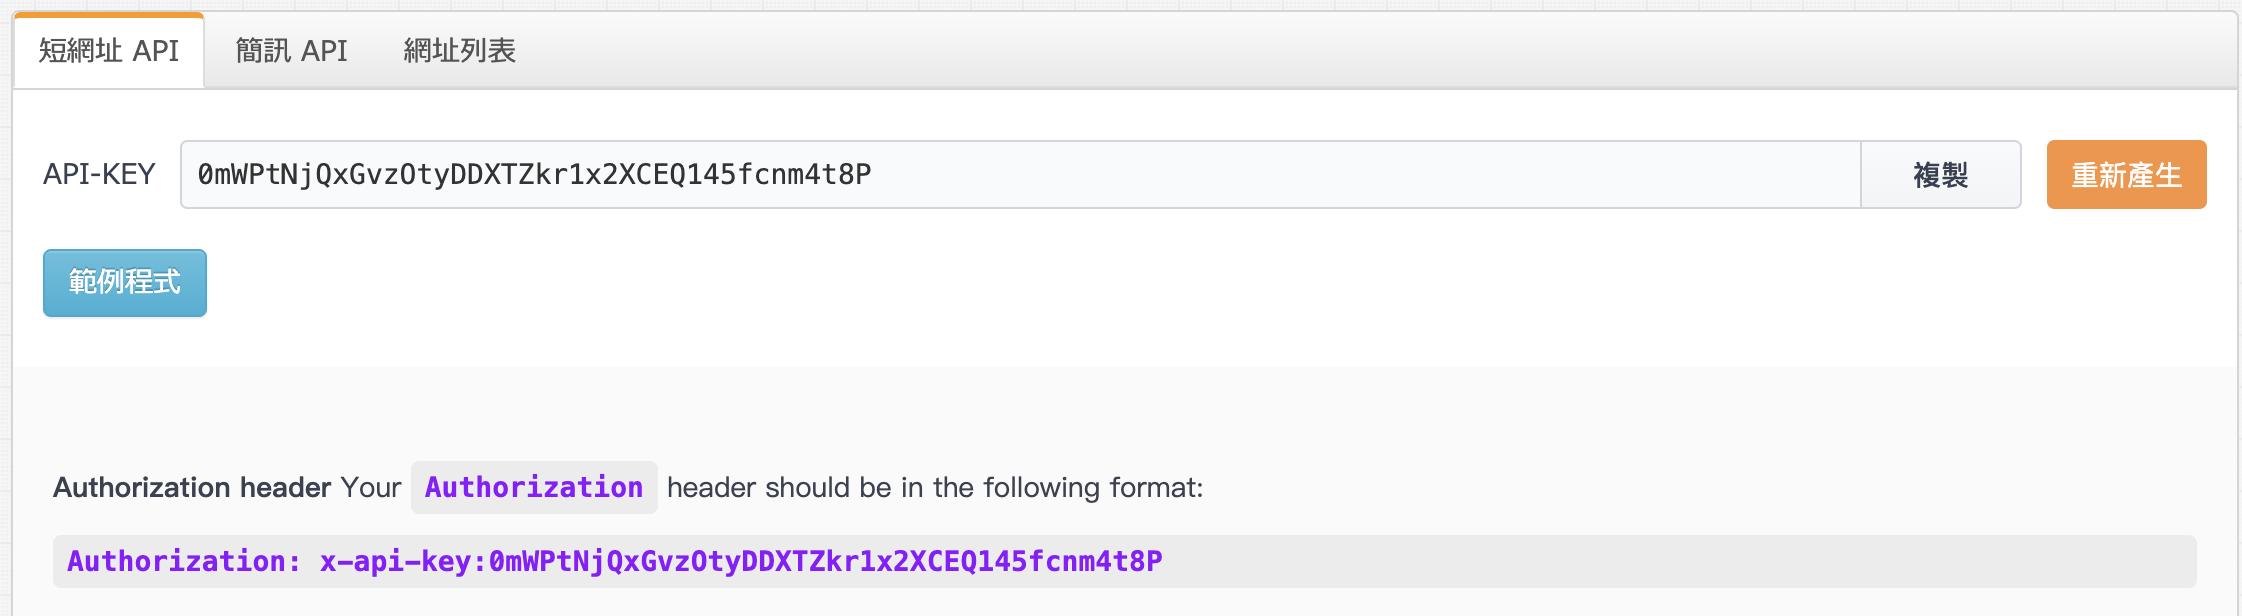This screenshot has height=616, width=2242.
Task: Click 'x-api-key' in the header example
Action: (395, 562)
